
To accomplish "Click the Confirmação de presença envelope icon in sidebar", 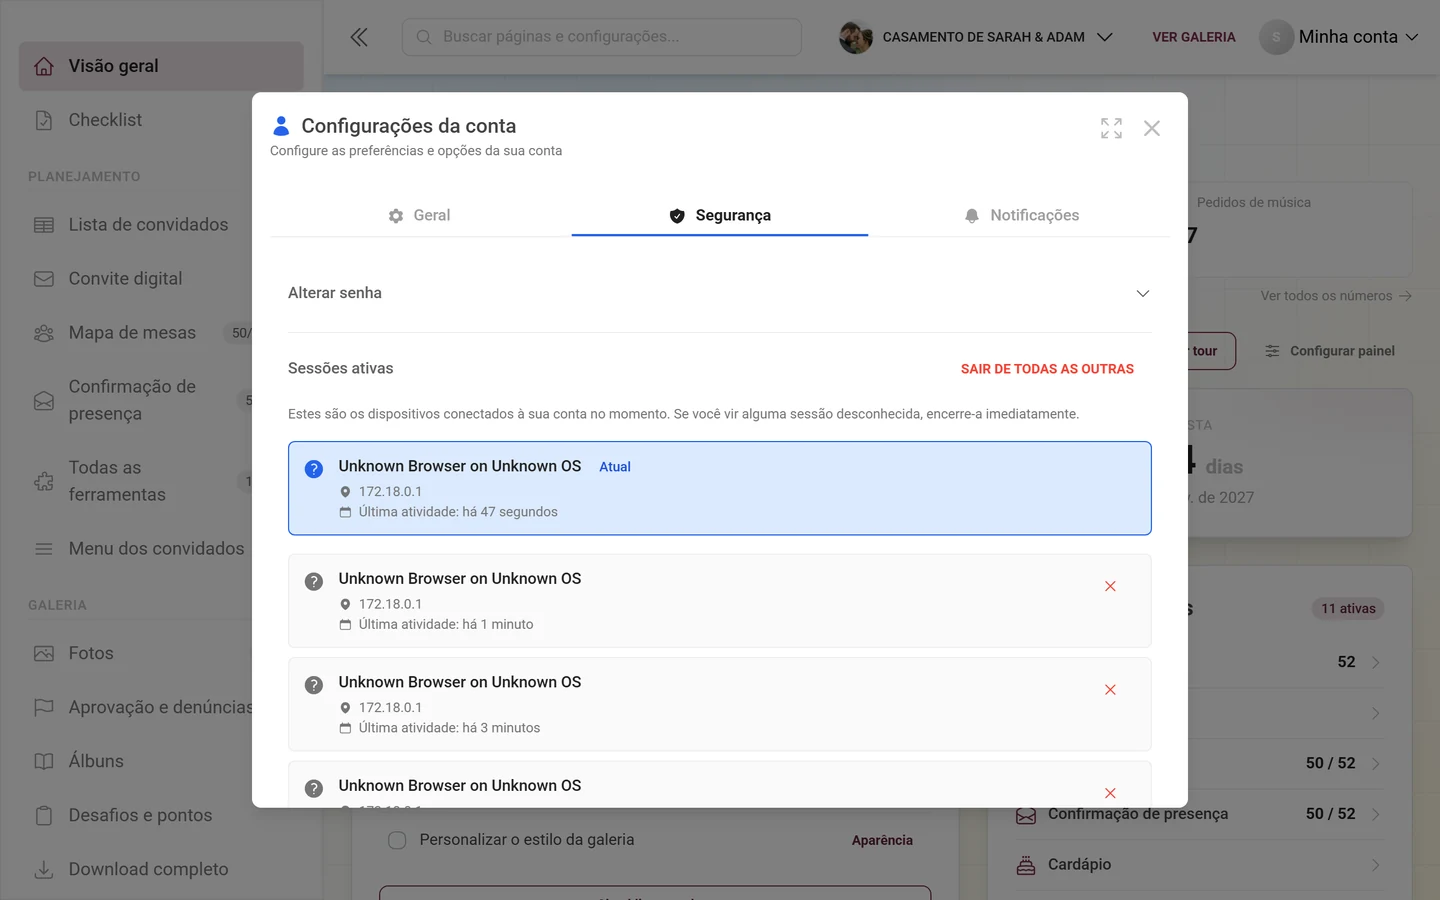I will click(44, 401).
